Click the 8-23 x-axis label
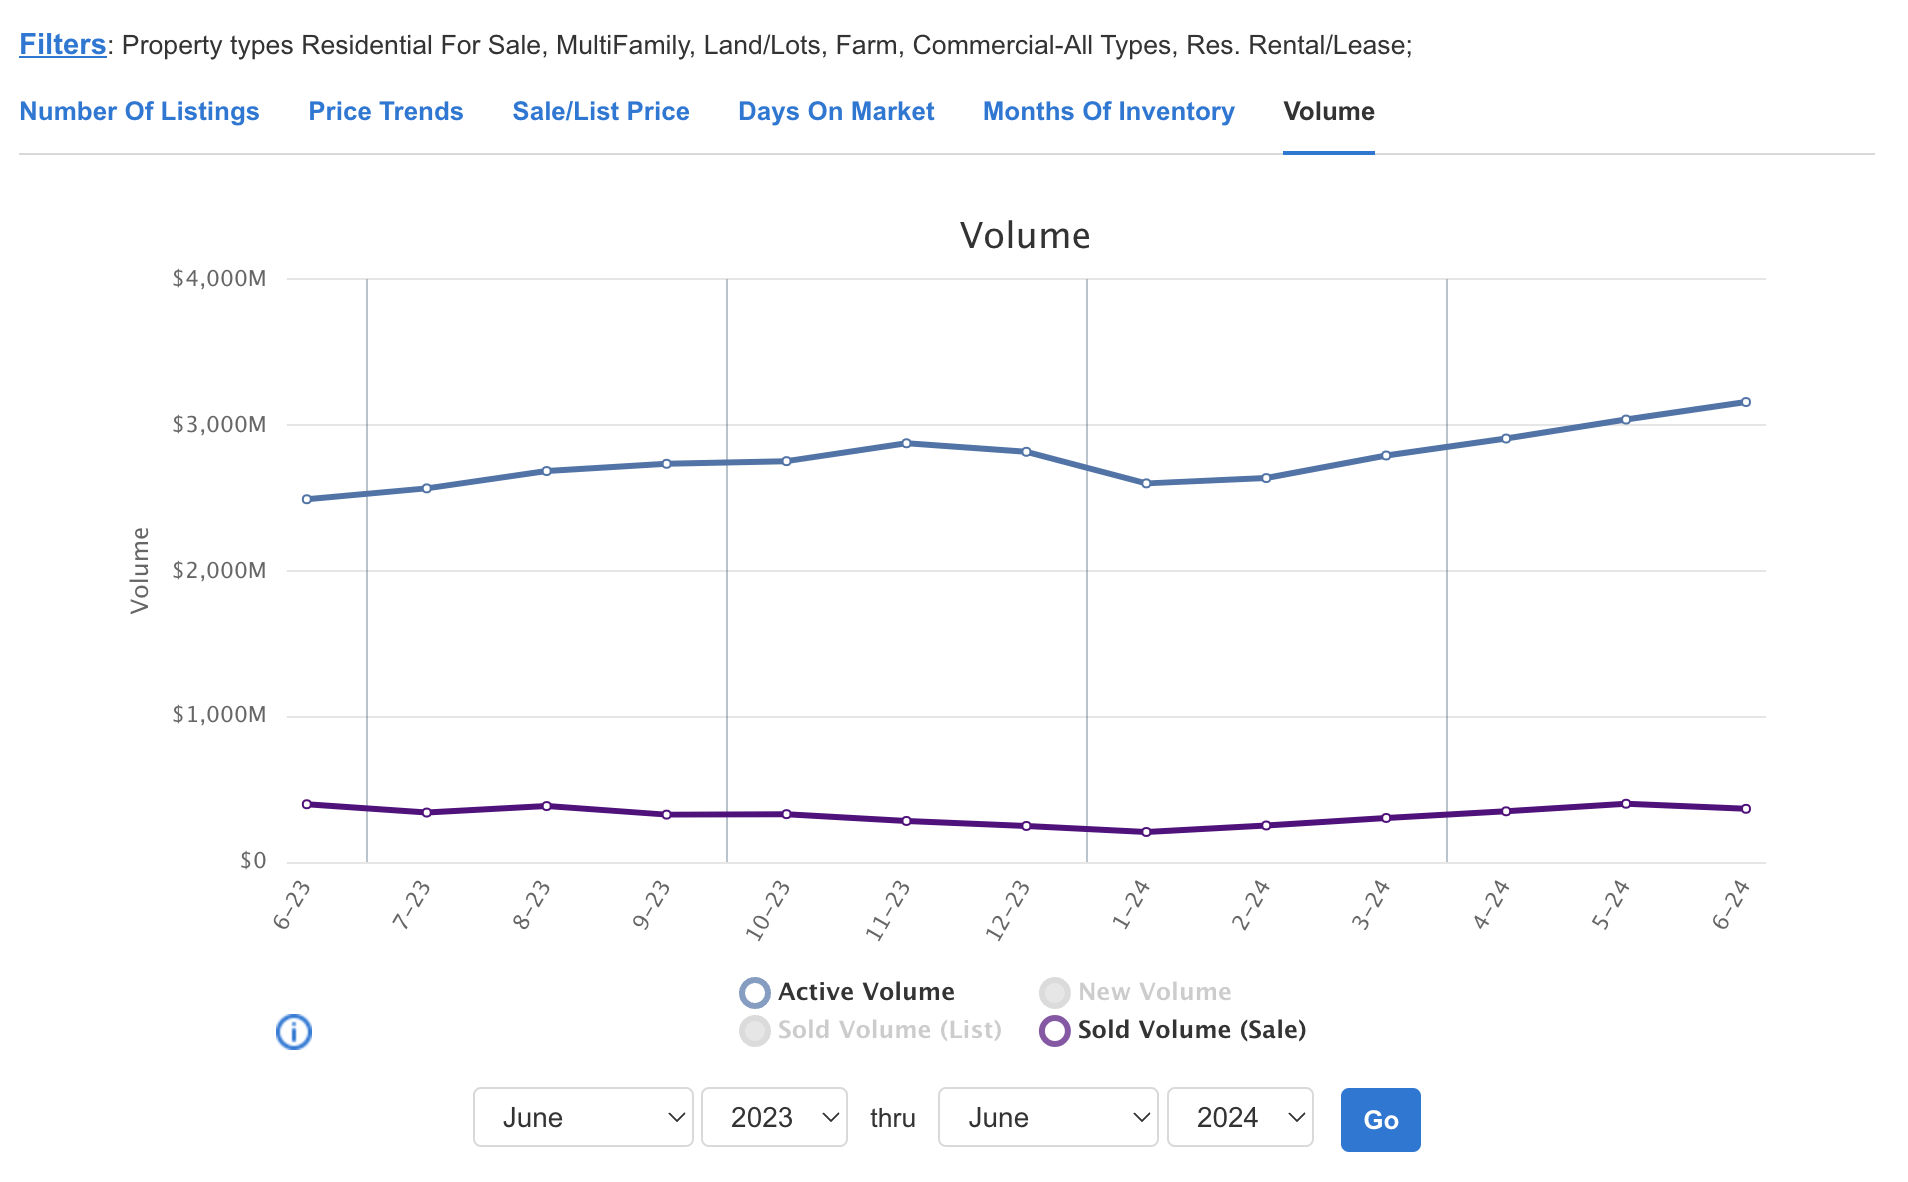The width and height of the screenshot is (1908, 1182). click(x=531, y=905)
